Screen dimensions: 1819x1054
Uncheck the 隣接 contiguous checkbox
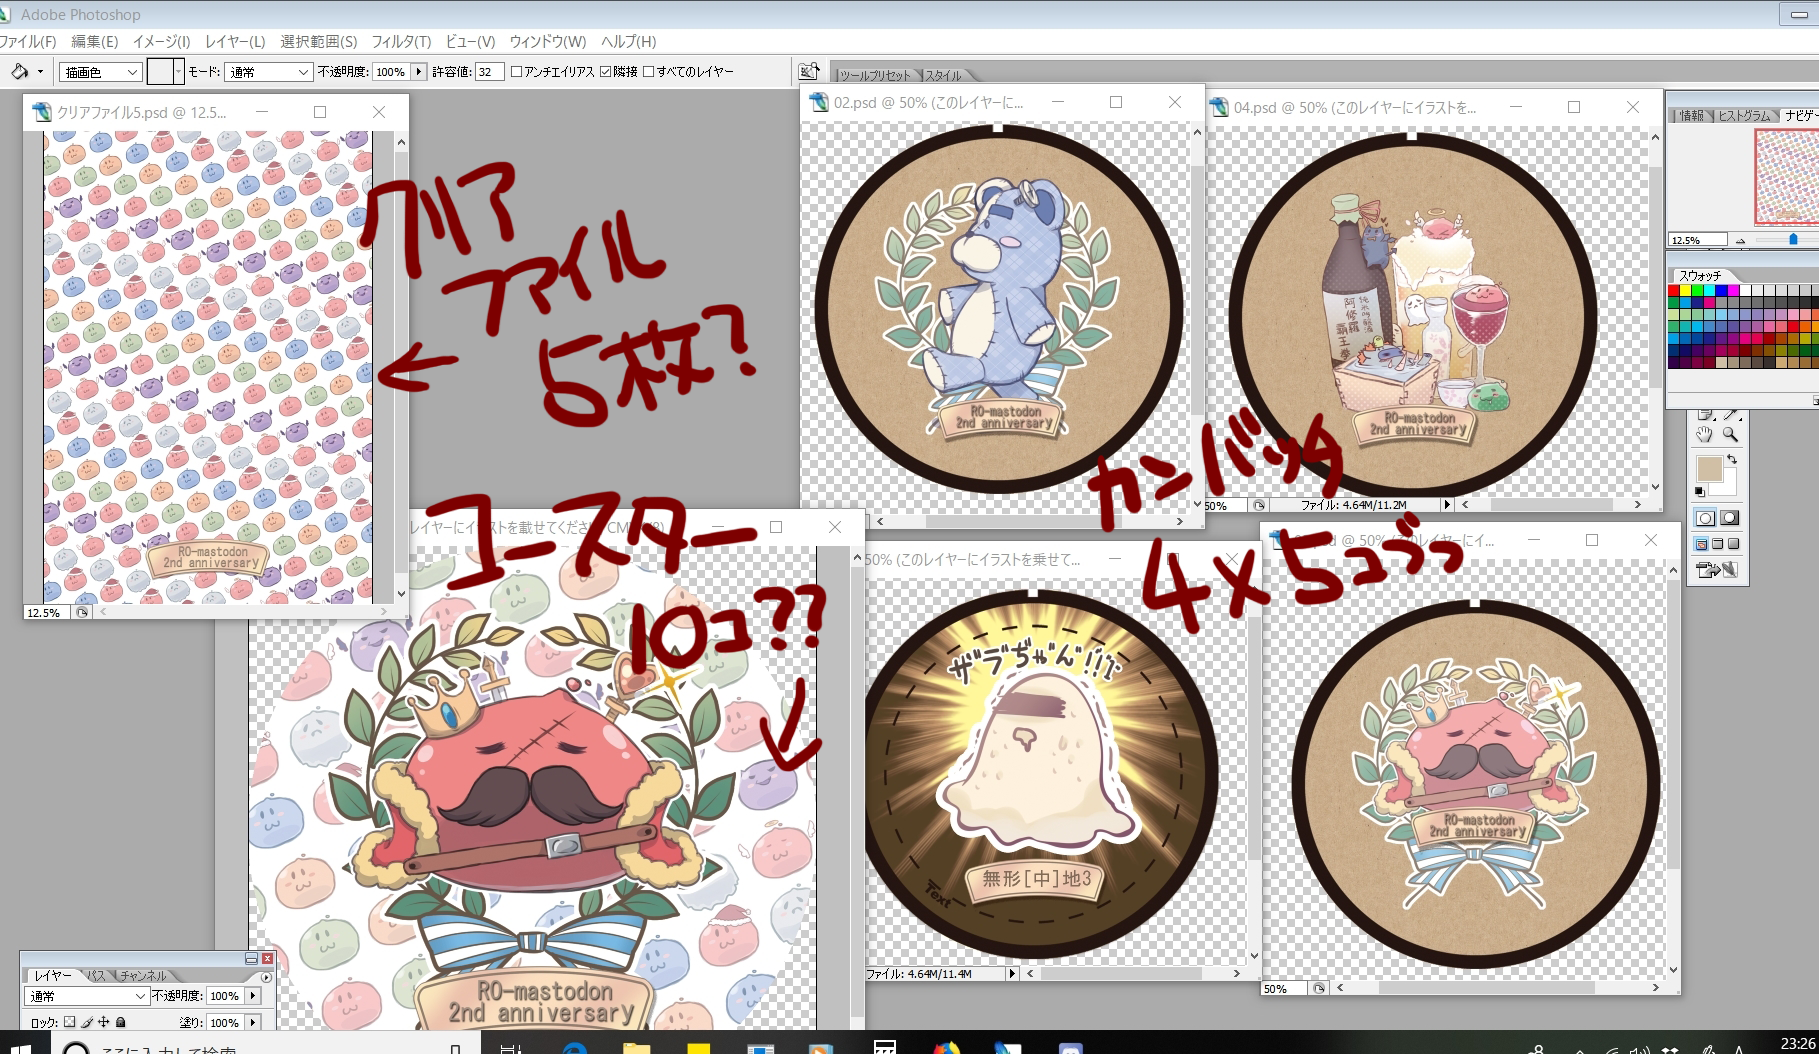606,72
